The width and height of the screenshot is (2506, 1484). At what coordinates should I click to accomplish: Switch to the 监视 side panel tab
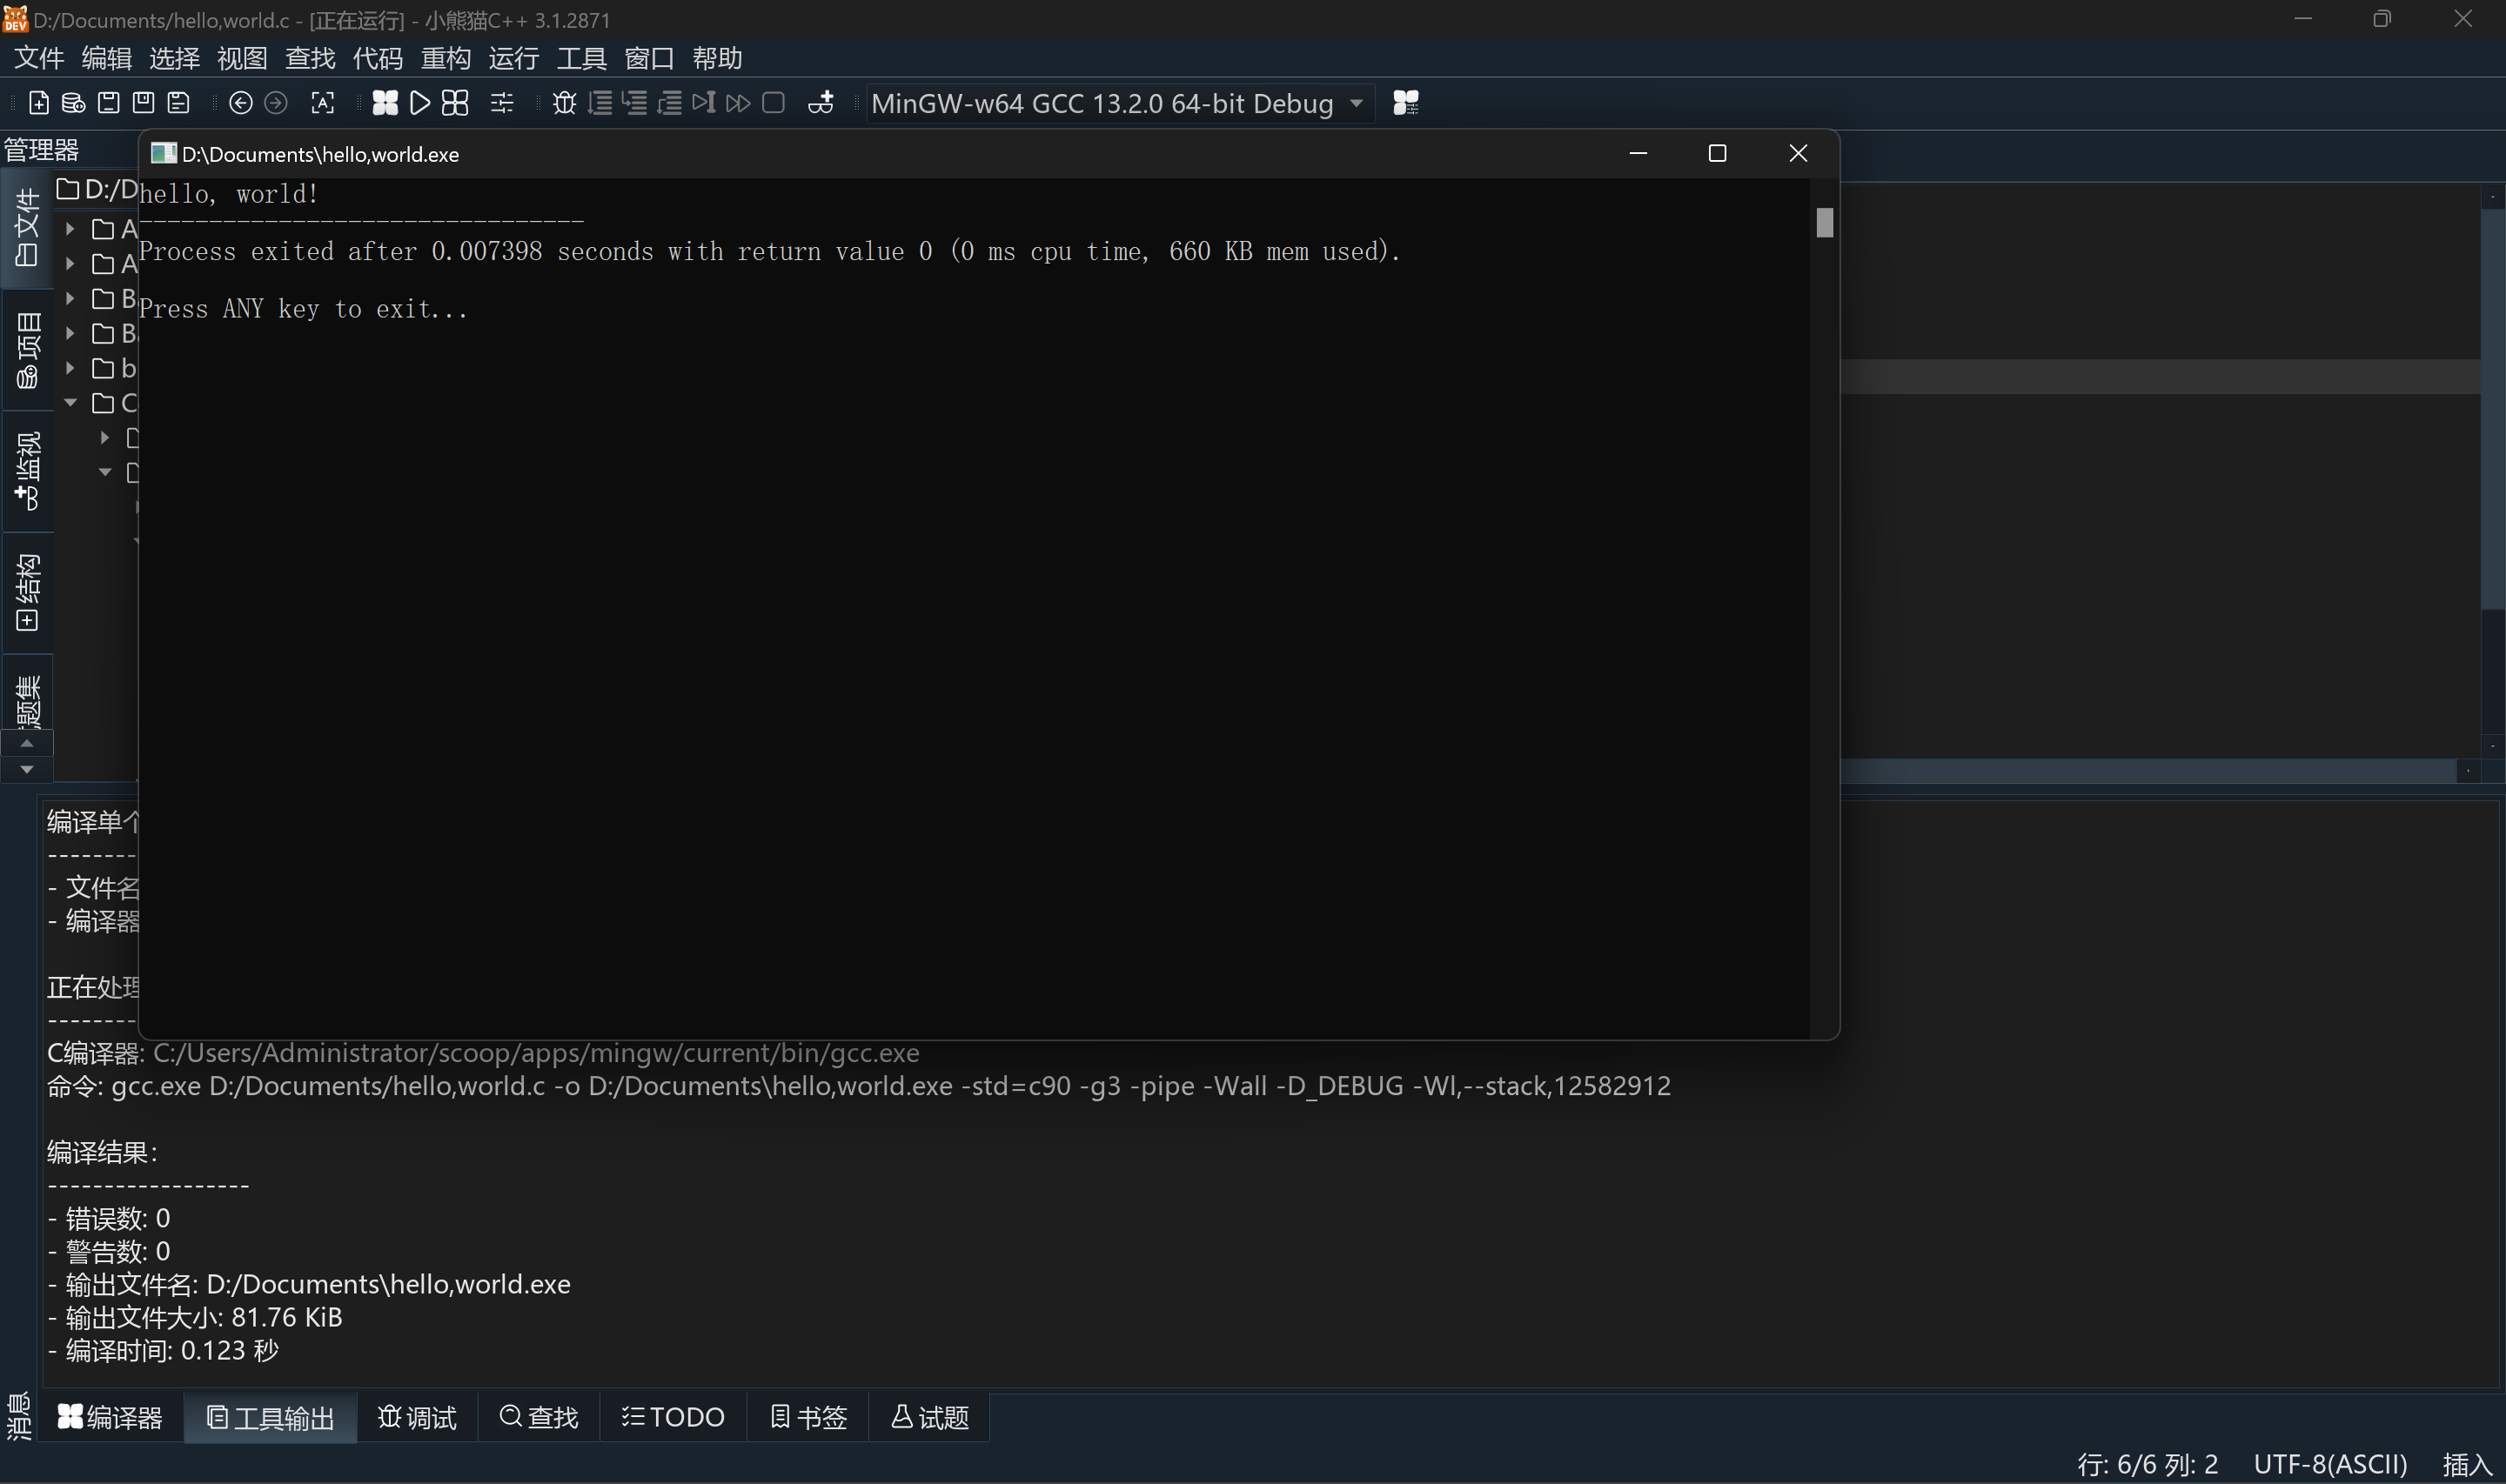click(27, 471)
